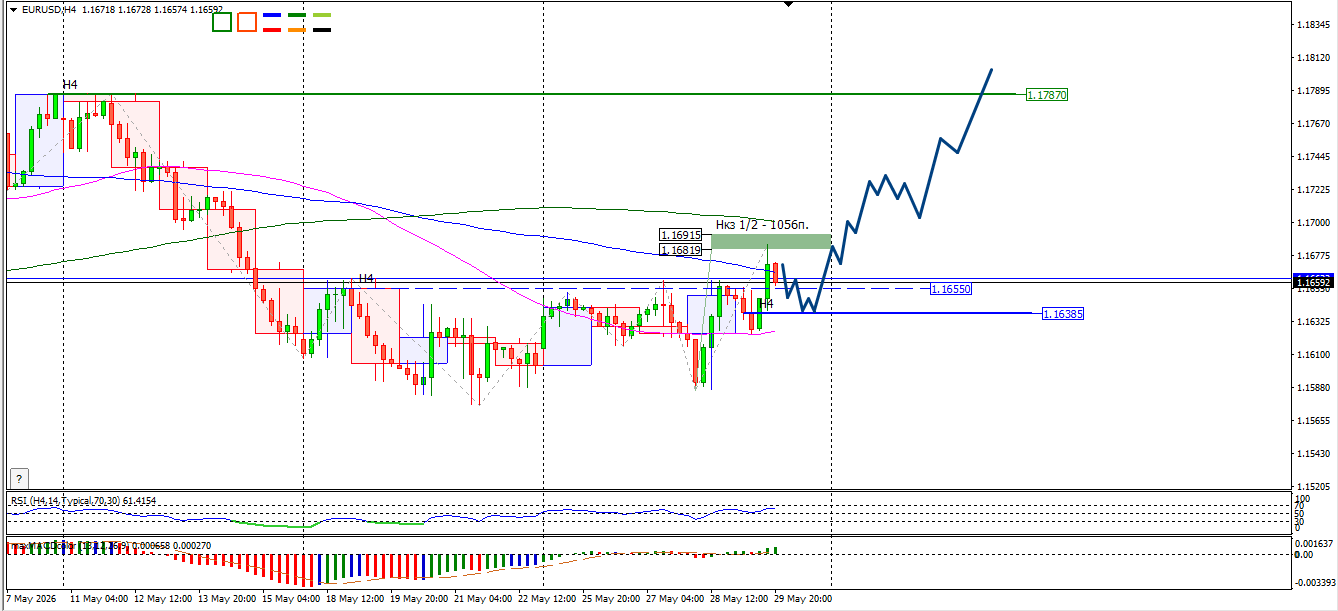This screenshot has height=611, width=1338.
Task: Pick the orange line color swatch
Action: (x=297, y=30)
